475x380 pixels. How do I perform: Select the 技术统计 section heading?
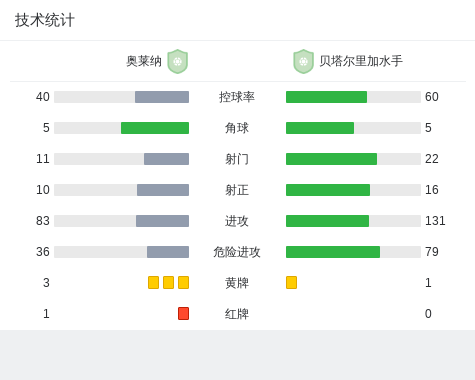tap(45, 20)
